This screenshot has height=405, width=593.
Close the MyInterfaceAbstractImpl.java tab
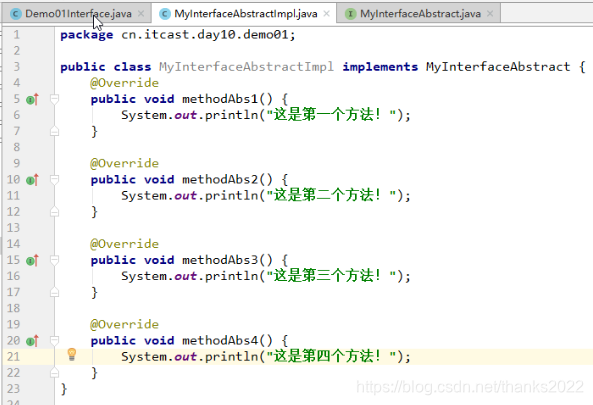pos(327,14)
